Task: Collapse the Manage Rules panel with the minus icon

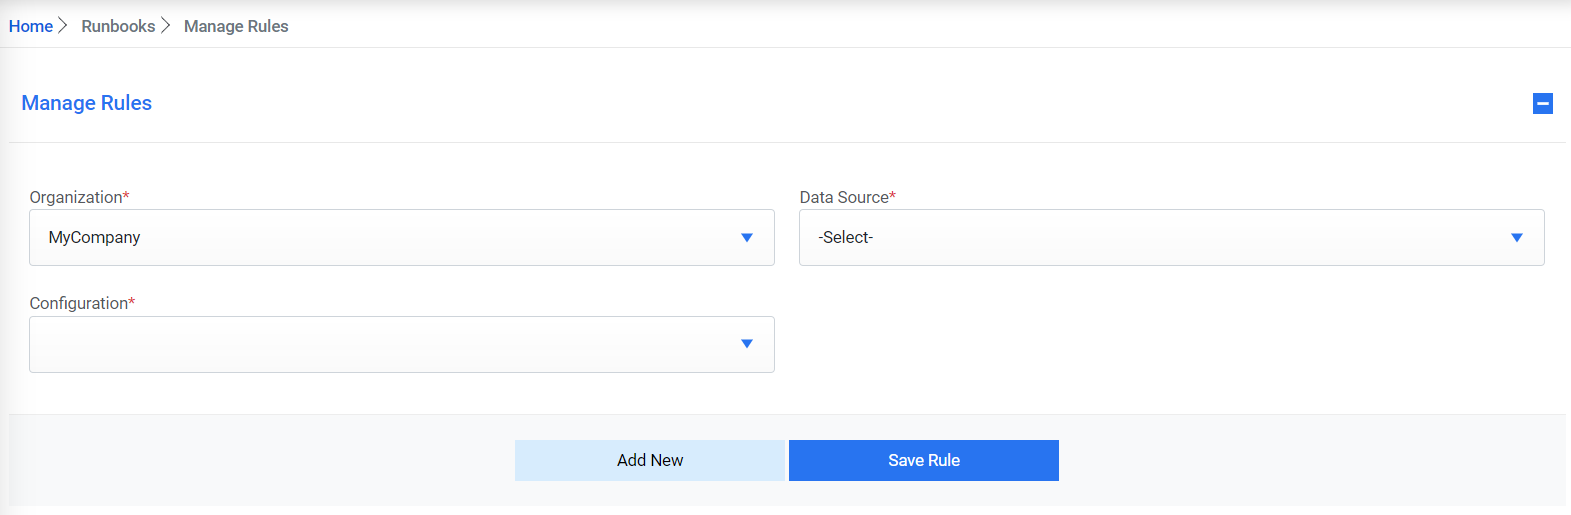Action: tap(1542, 103)
